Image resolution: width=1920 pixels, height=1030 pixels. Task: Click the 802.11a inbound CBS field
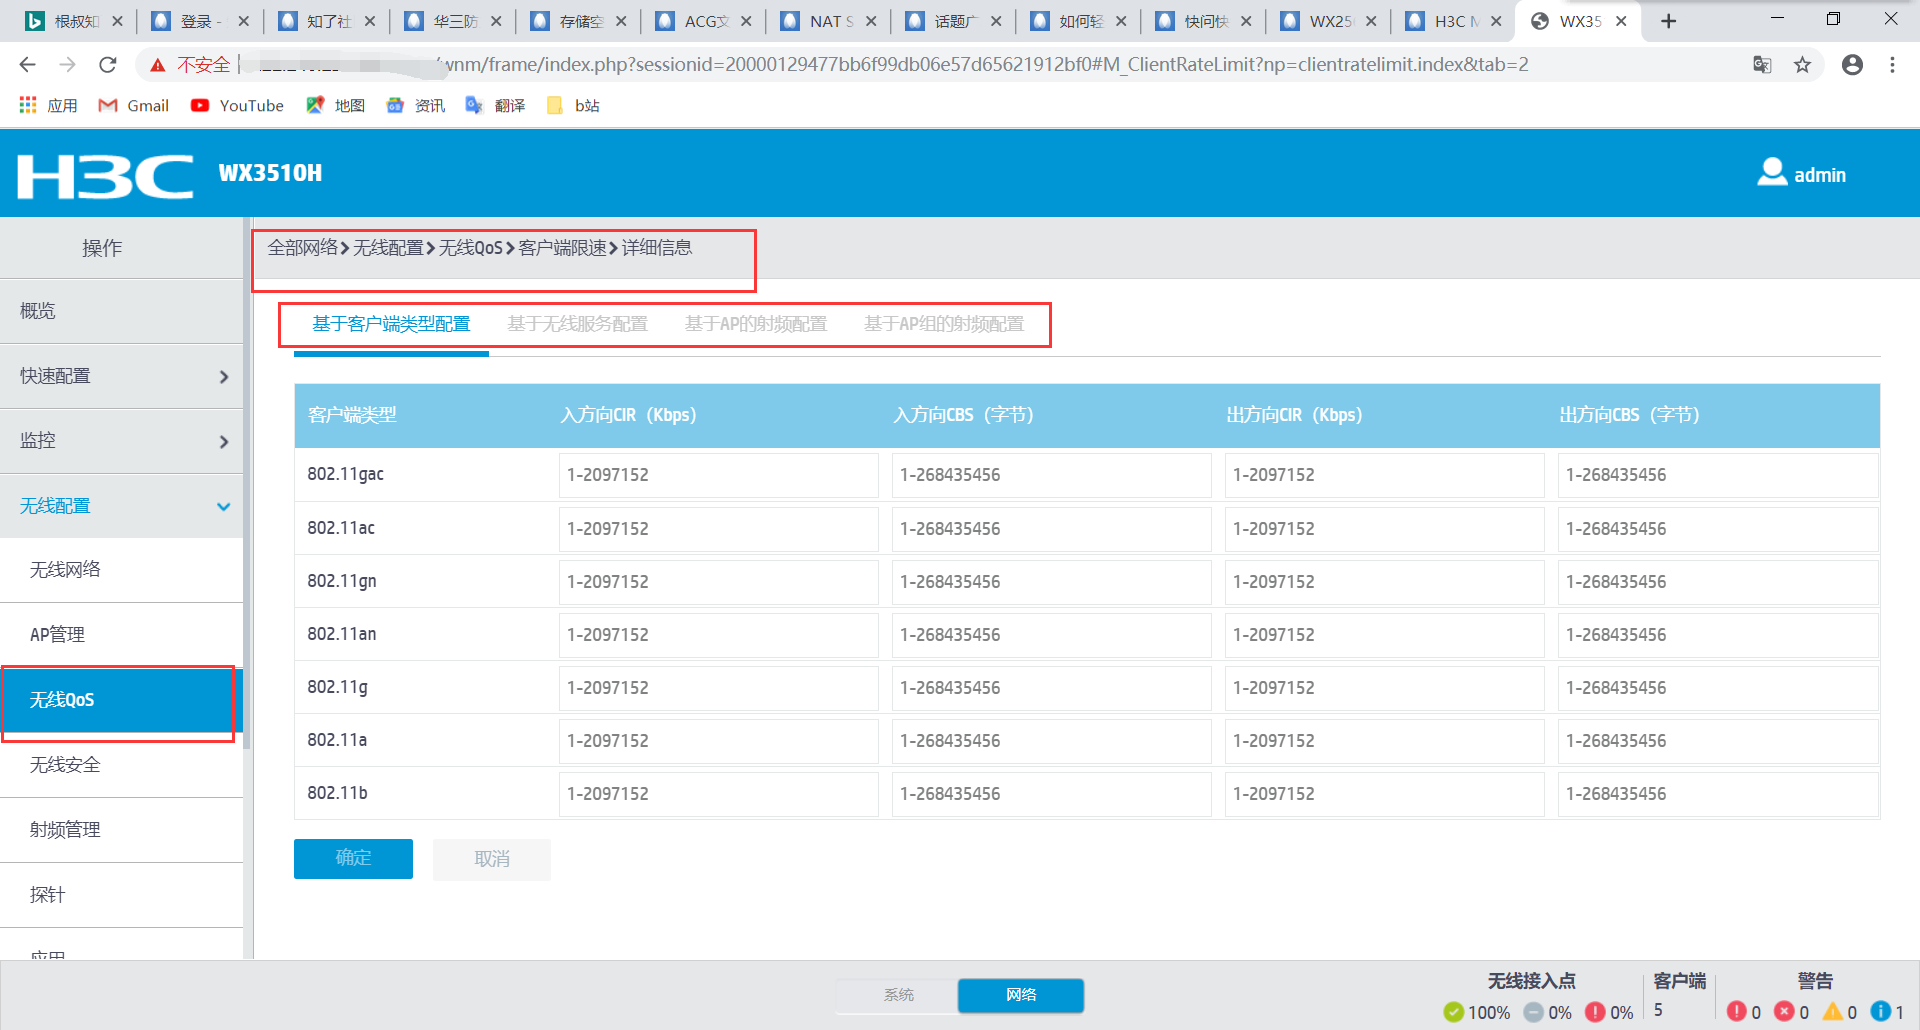tap(1051, 741)
